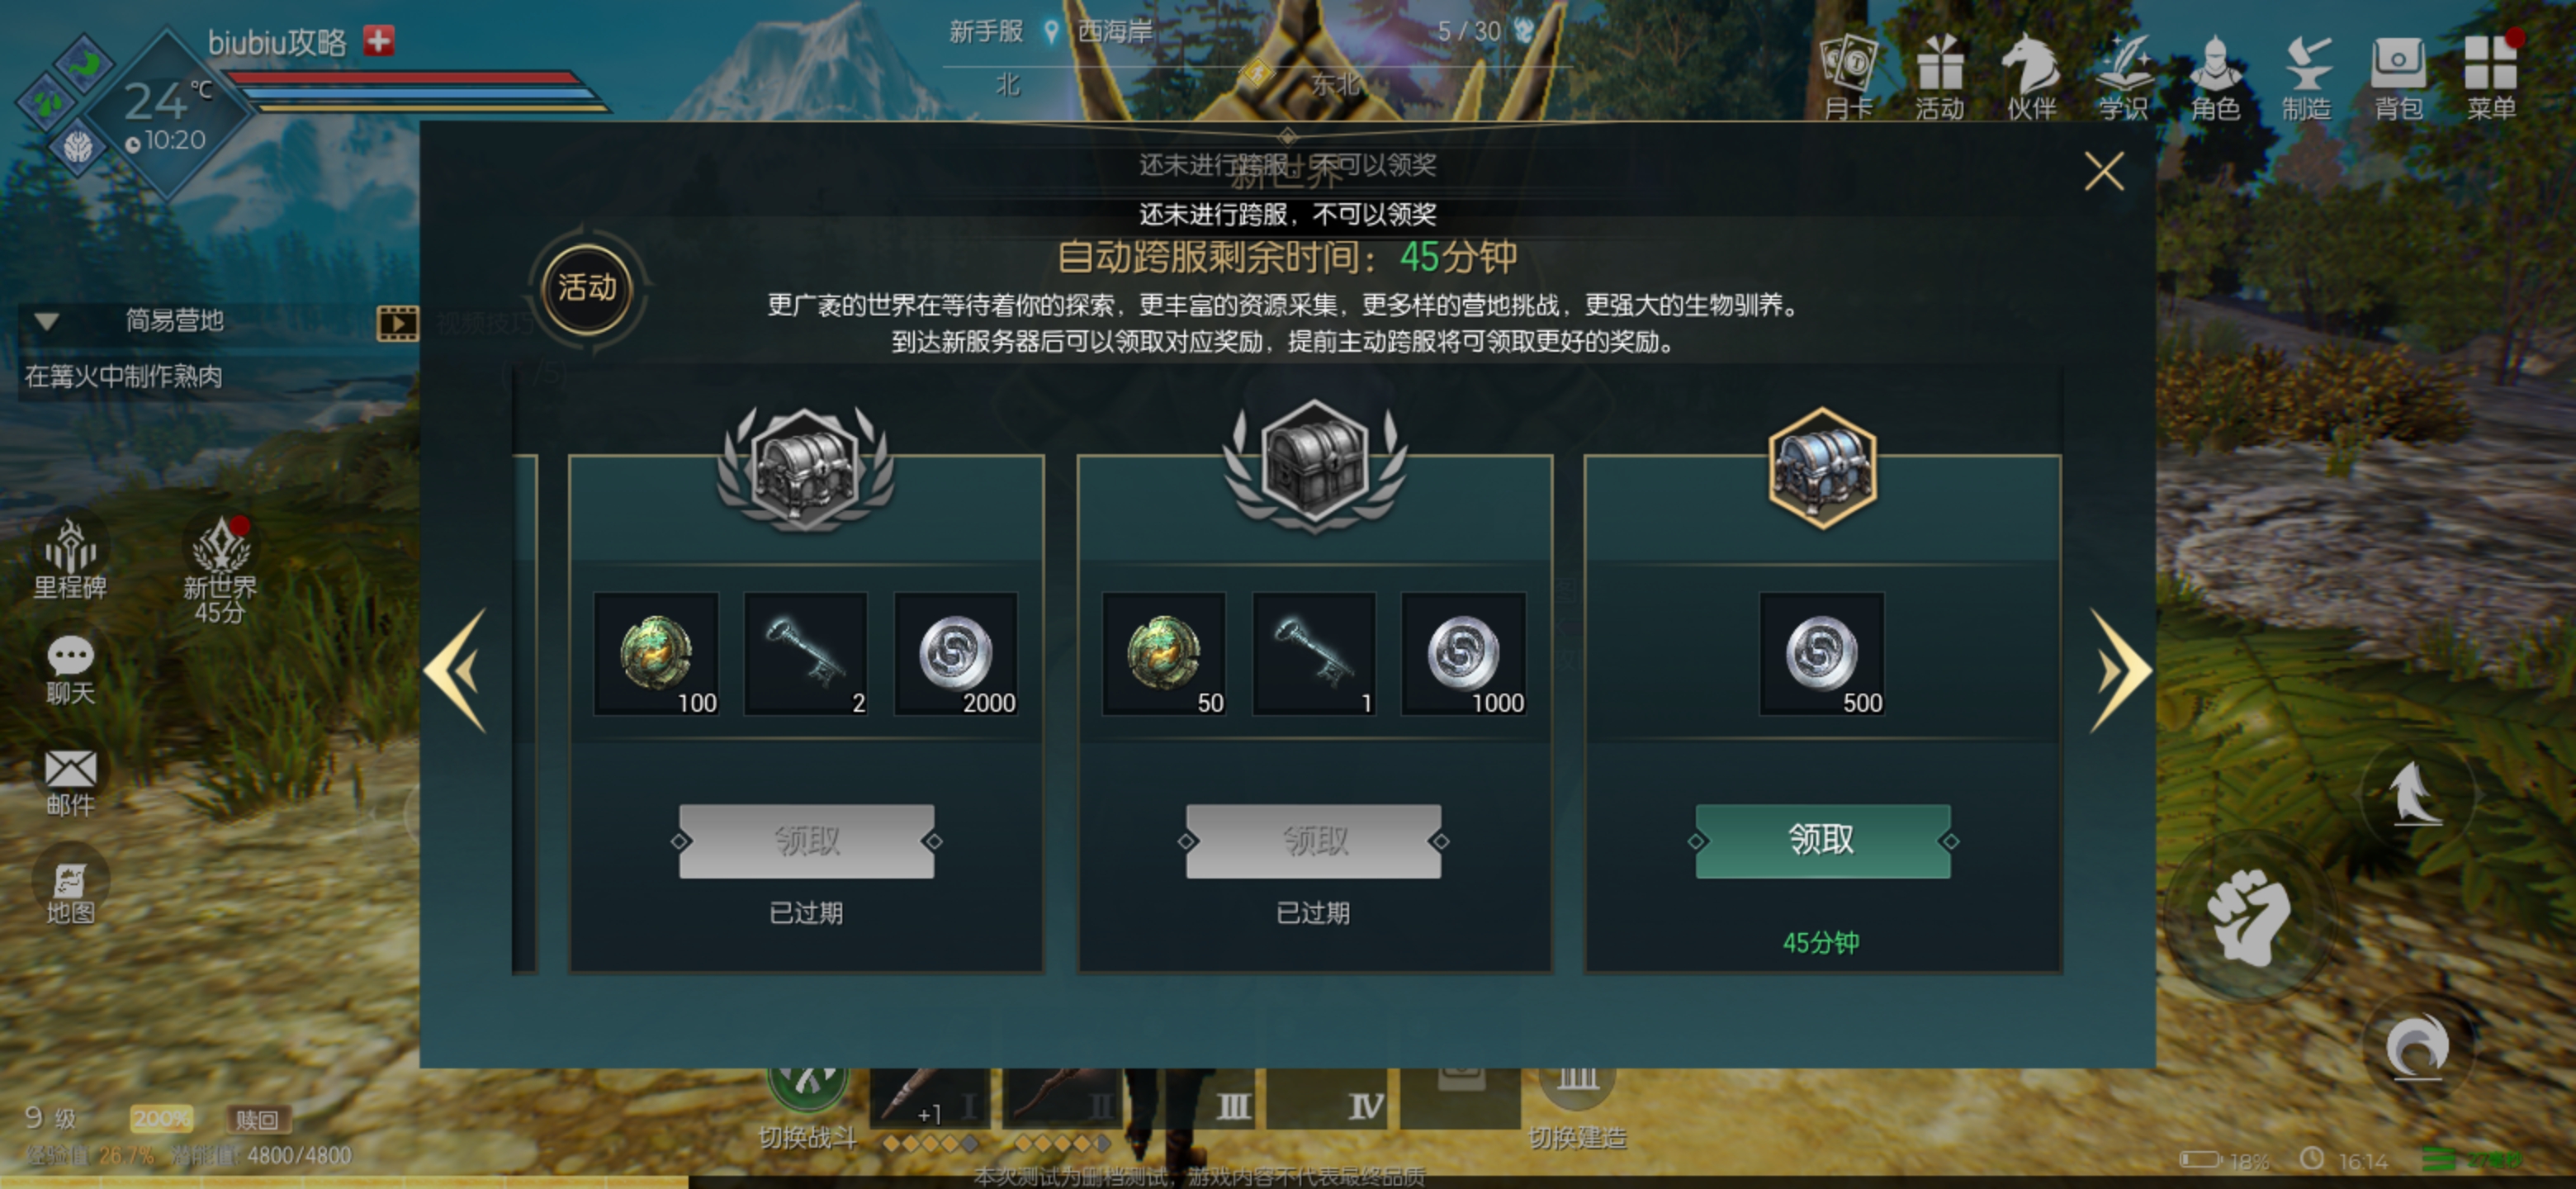Open the 菜单 menu grid
Image resolution: width=2576 pixels, height=1189 pixels.
pyautogui.click(x=2490, y=78)
